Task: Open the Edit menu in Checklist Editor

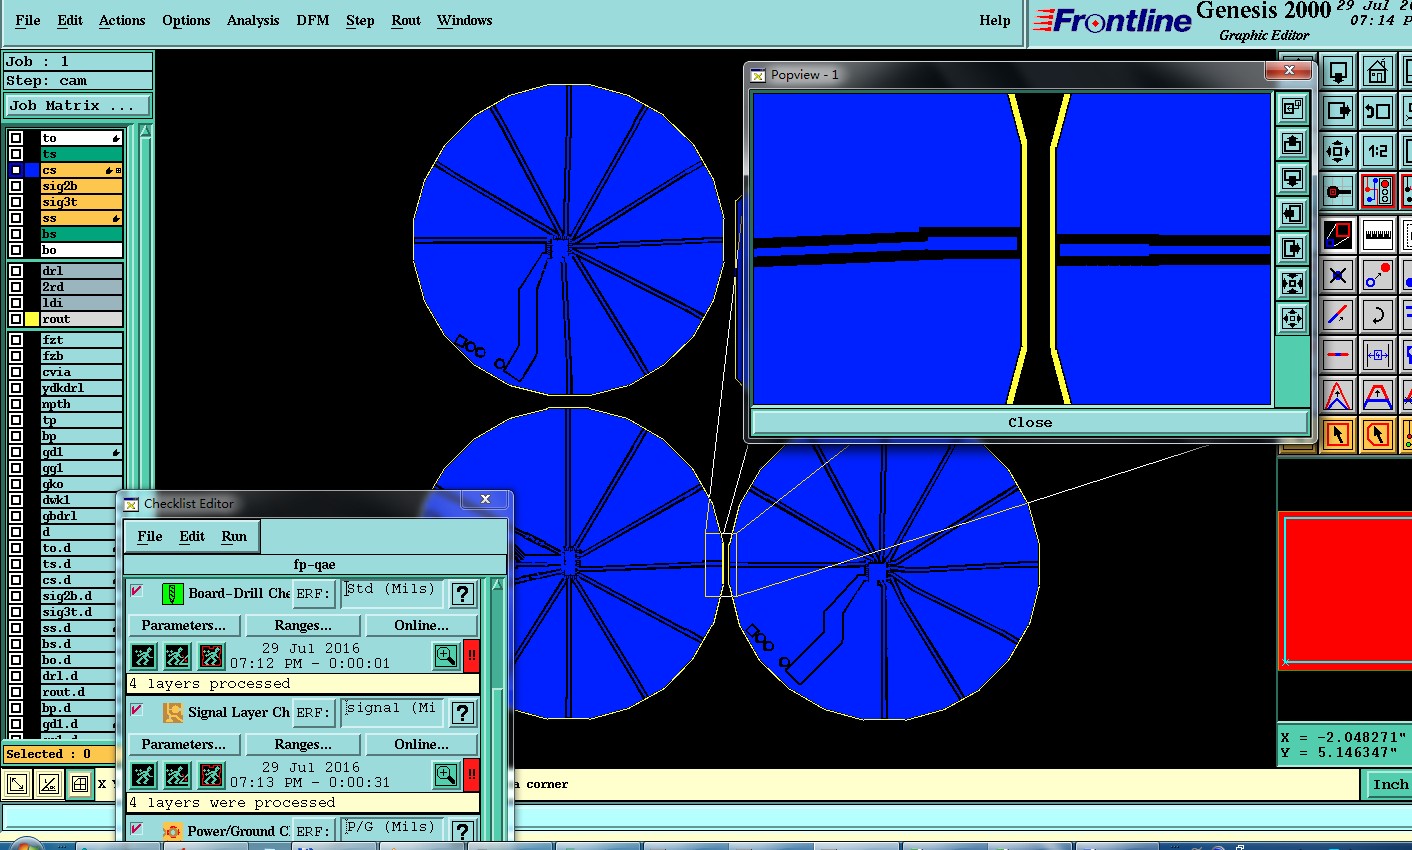Action: click(192, 536)
